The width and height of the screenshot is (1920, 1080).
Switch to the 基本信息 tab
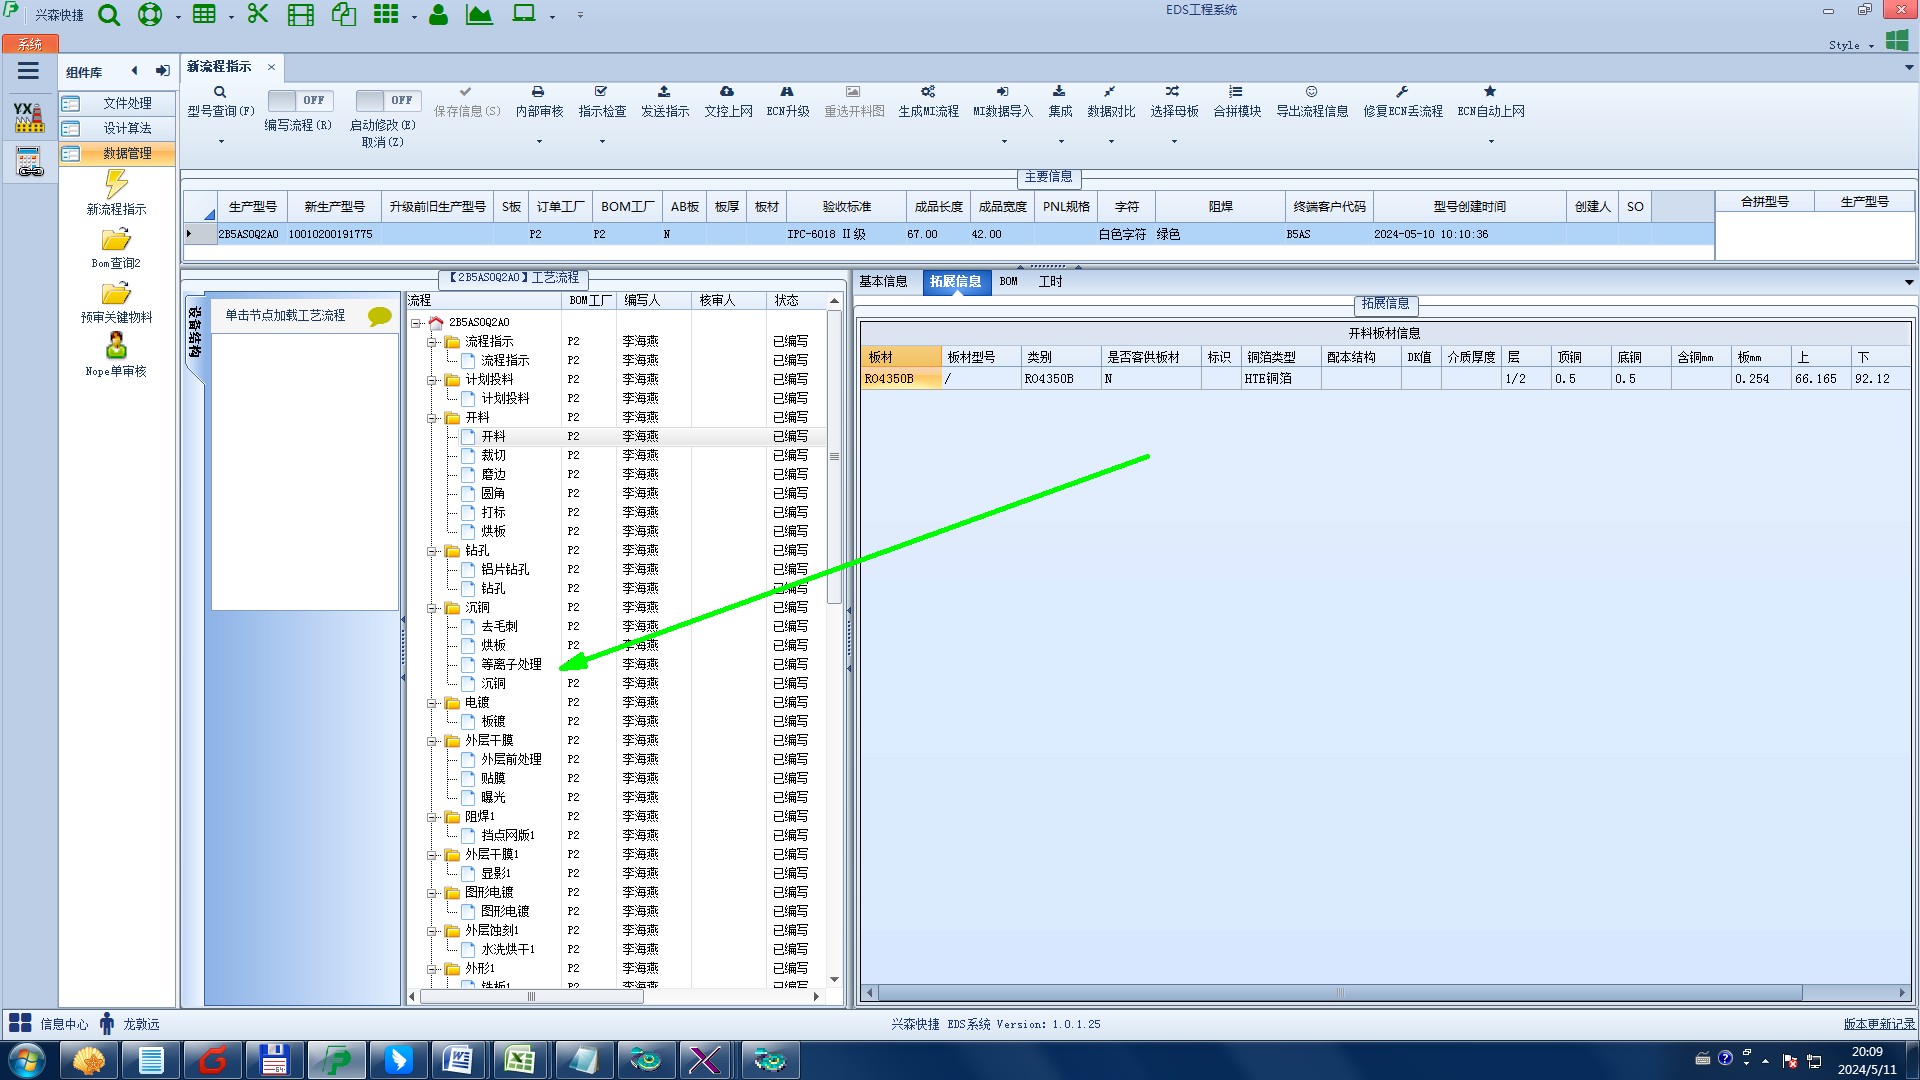[x=883, y=282]
